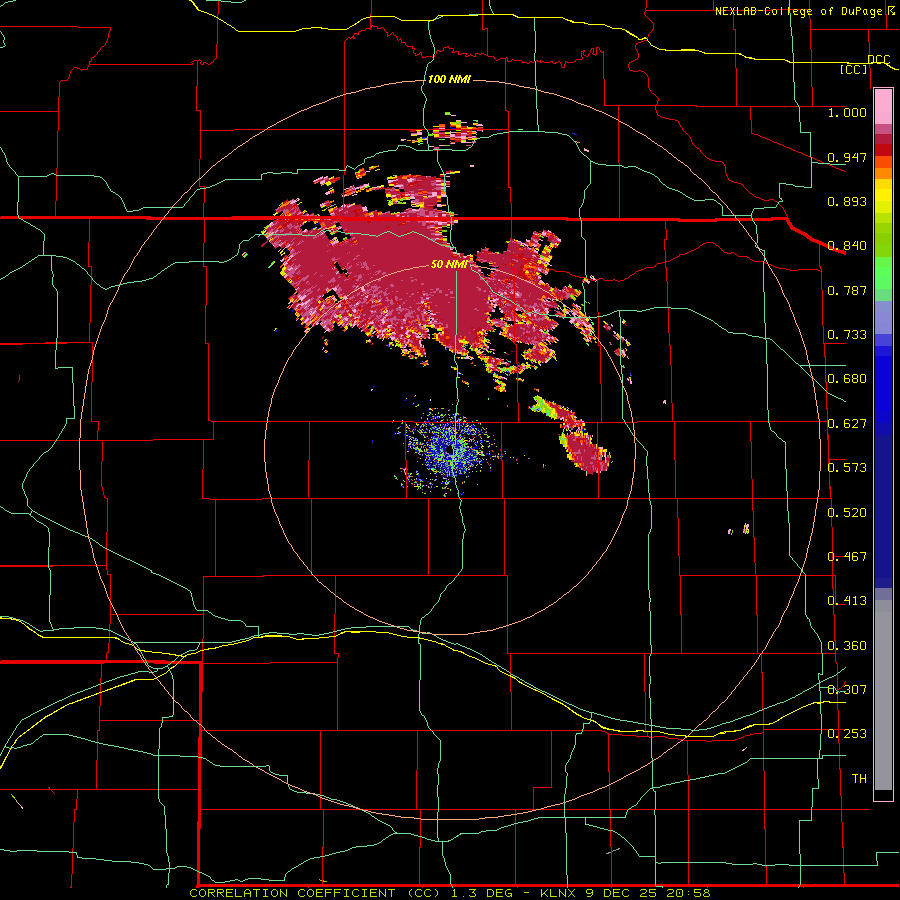Click the 0.307 scale value

(847, 689)
